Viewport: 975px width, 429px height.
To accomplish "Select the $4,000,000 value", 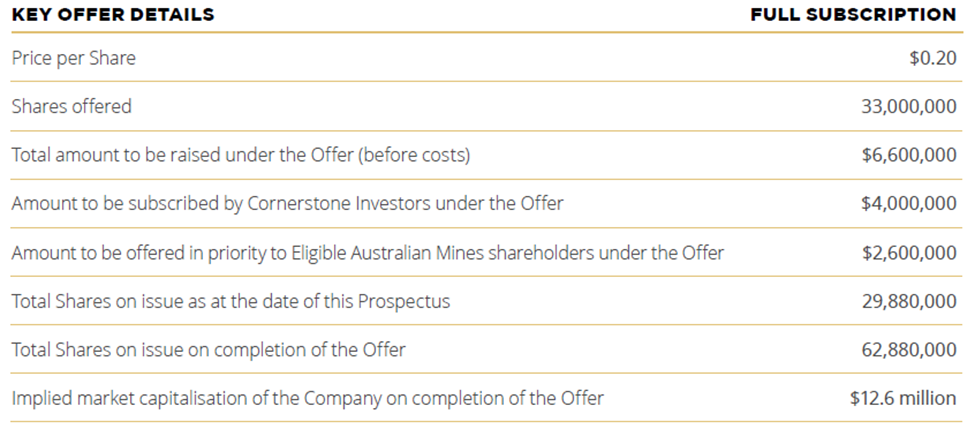I will pyautogui.click(x=909, y=203).
